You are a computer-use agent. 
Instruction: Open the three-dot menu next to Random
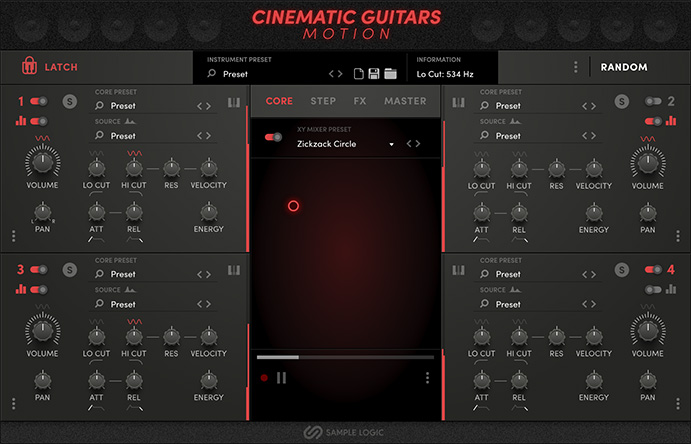tap(575, 68)
